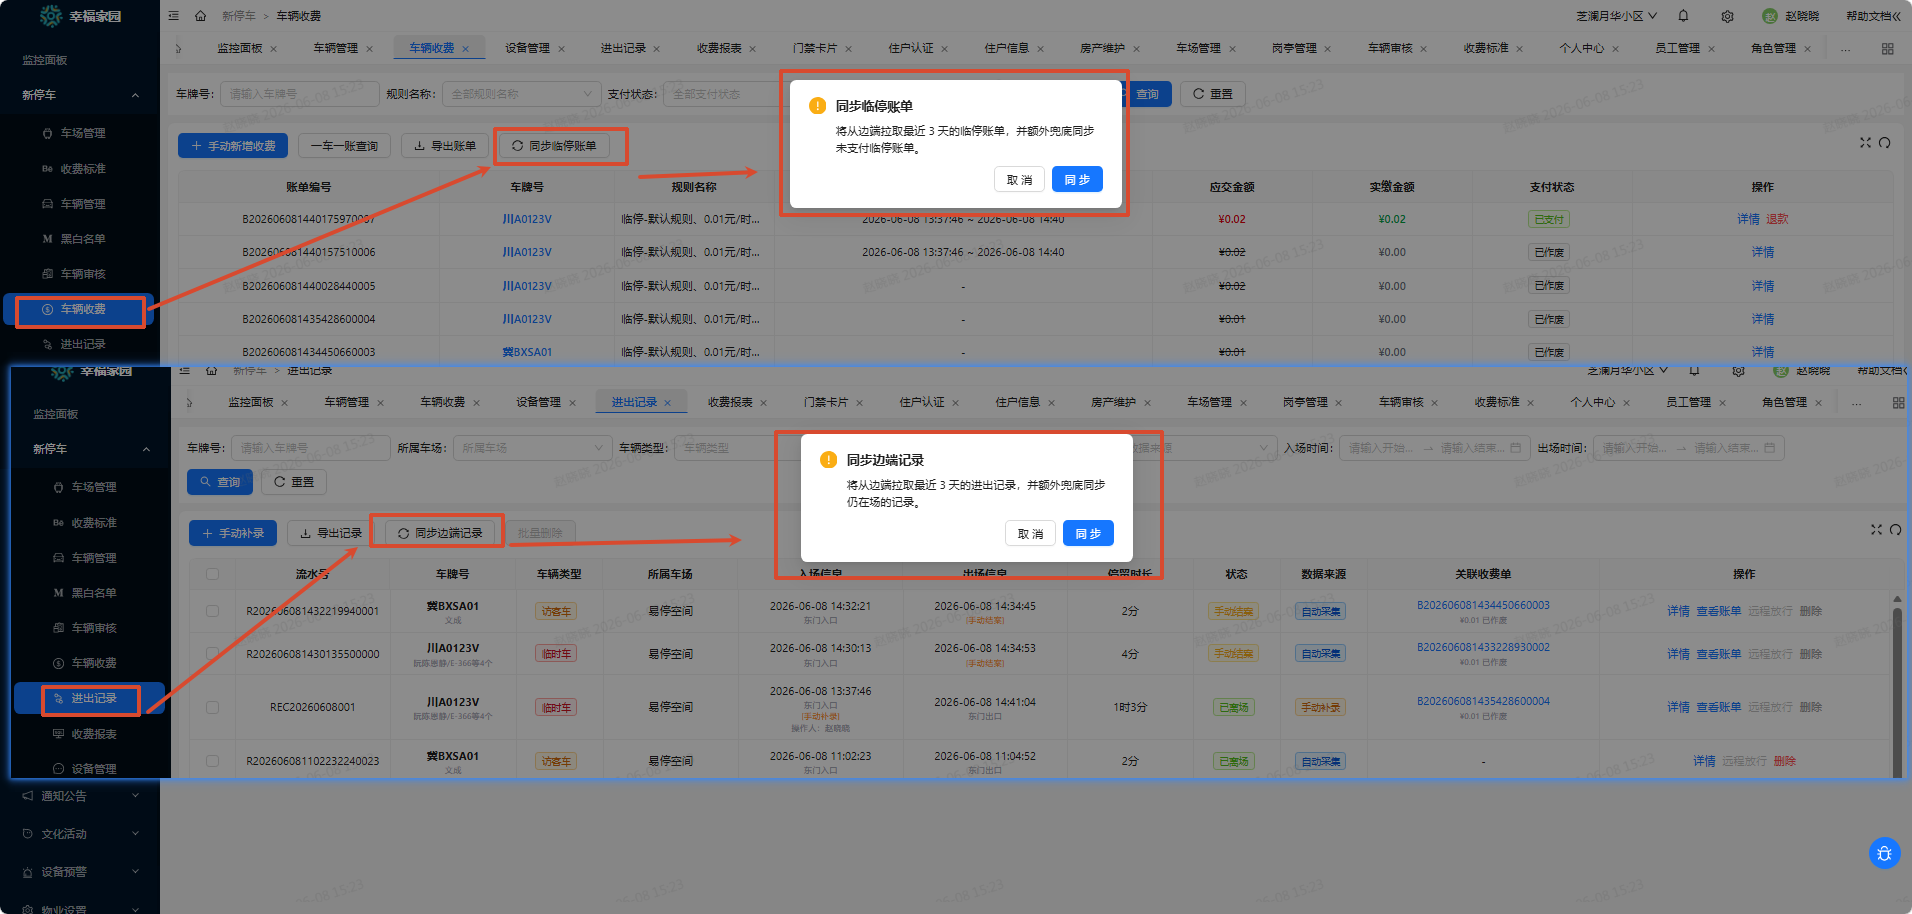Click 查询 button on 进出记录 page
The image size is (1912, 914).
219,482
